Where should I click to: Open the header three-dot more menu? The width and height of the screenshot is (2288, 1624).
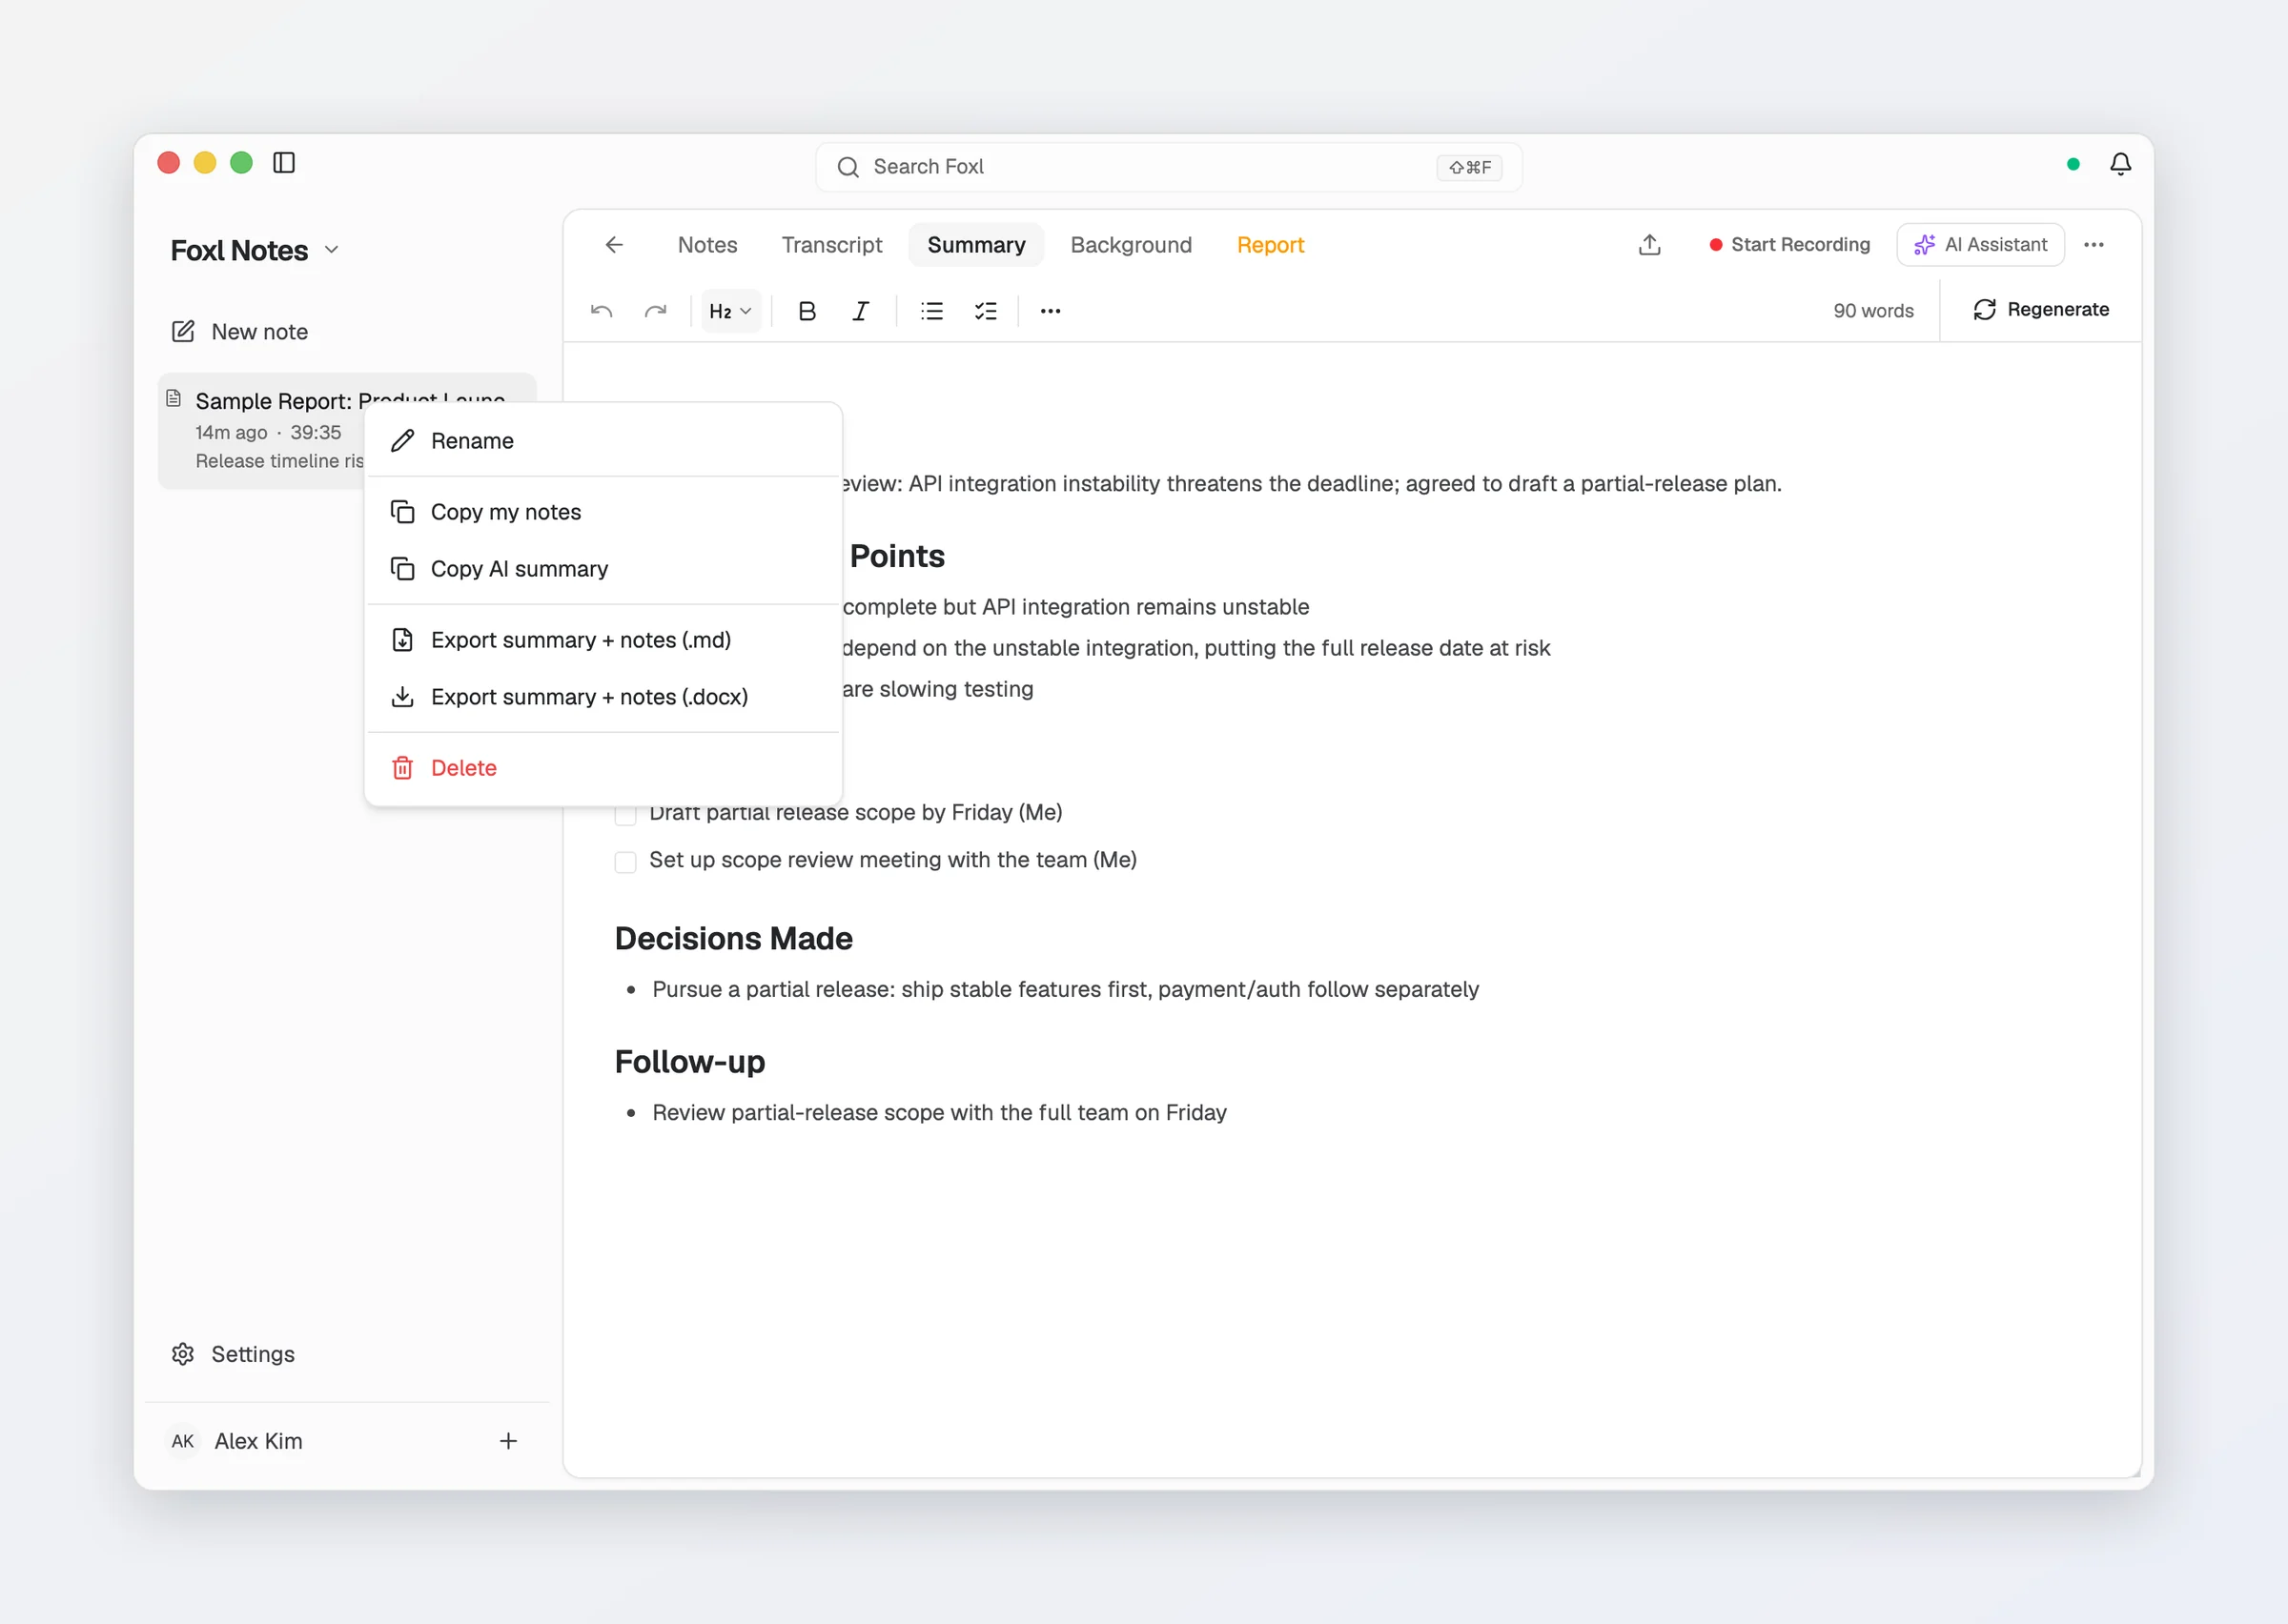pos(2094,245)
